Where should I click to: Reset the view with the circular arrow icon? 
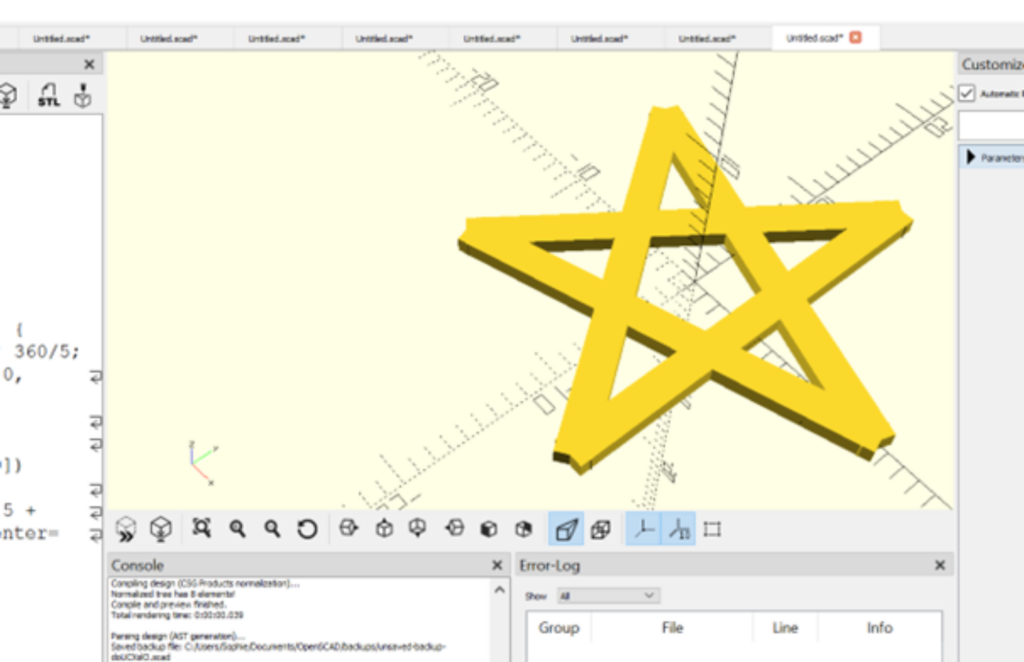(307, 529)
